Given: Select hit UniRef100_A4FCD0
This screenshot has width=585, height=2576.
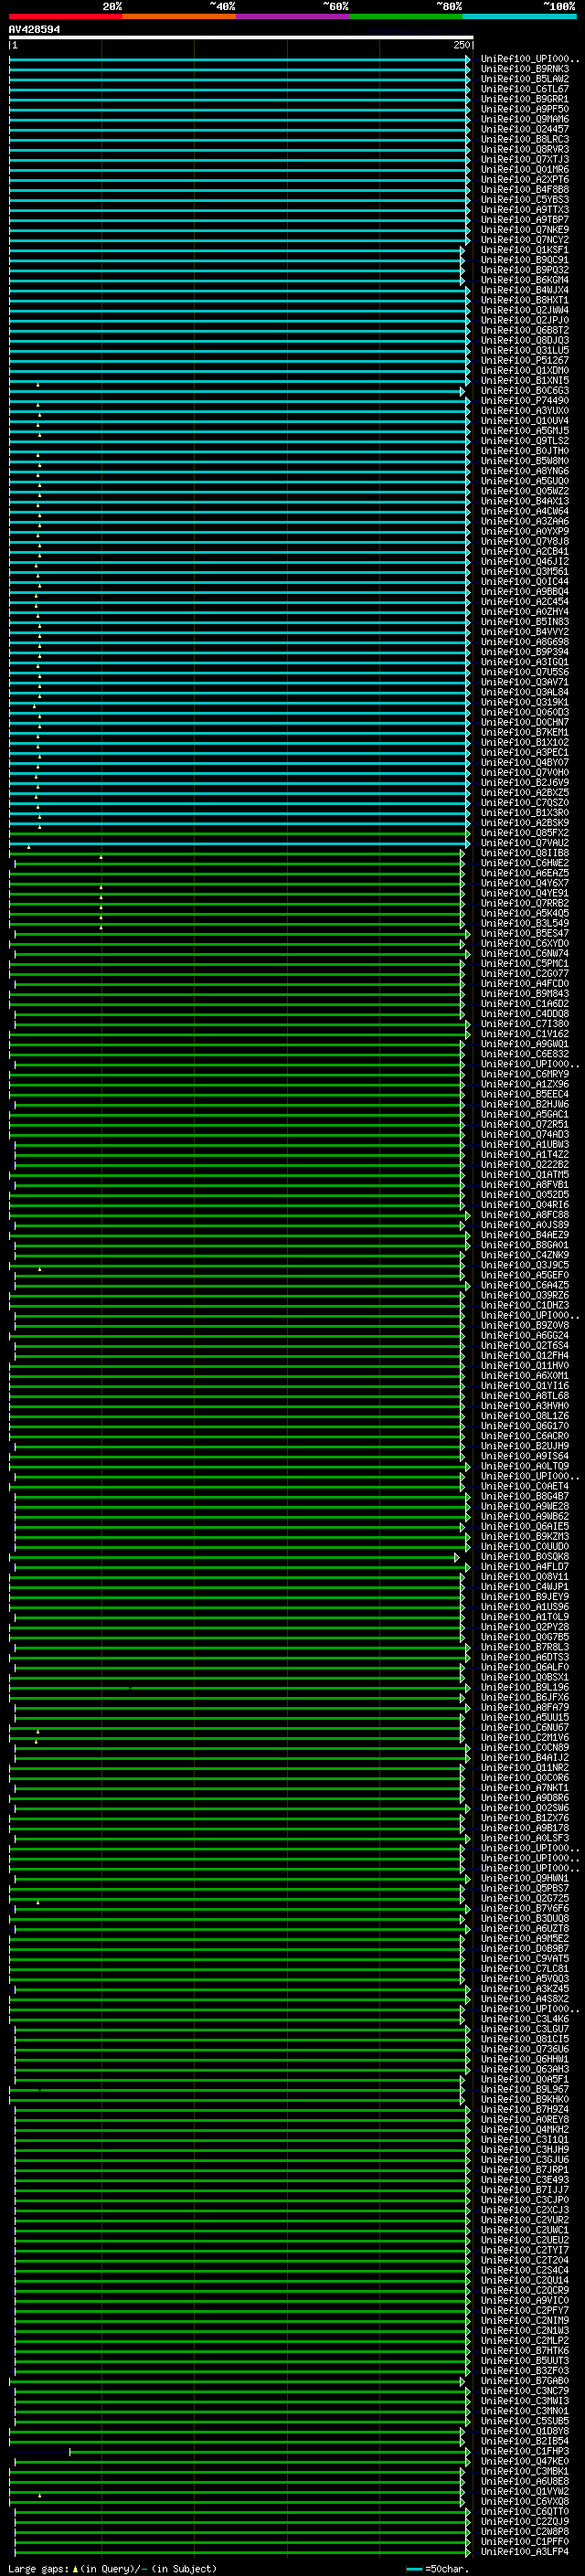Looking at the screenshot, I should click(525, 984).
